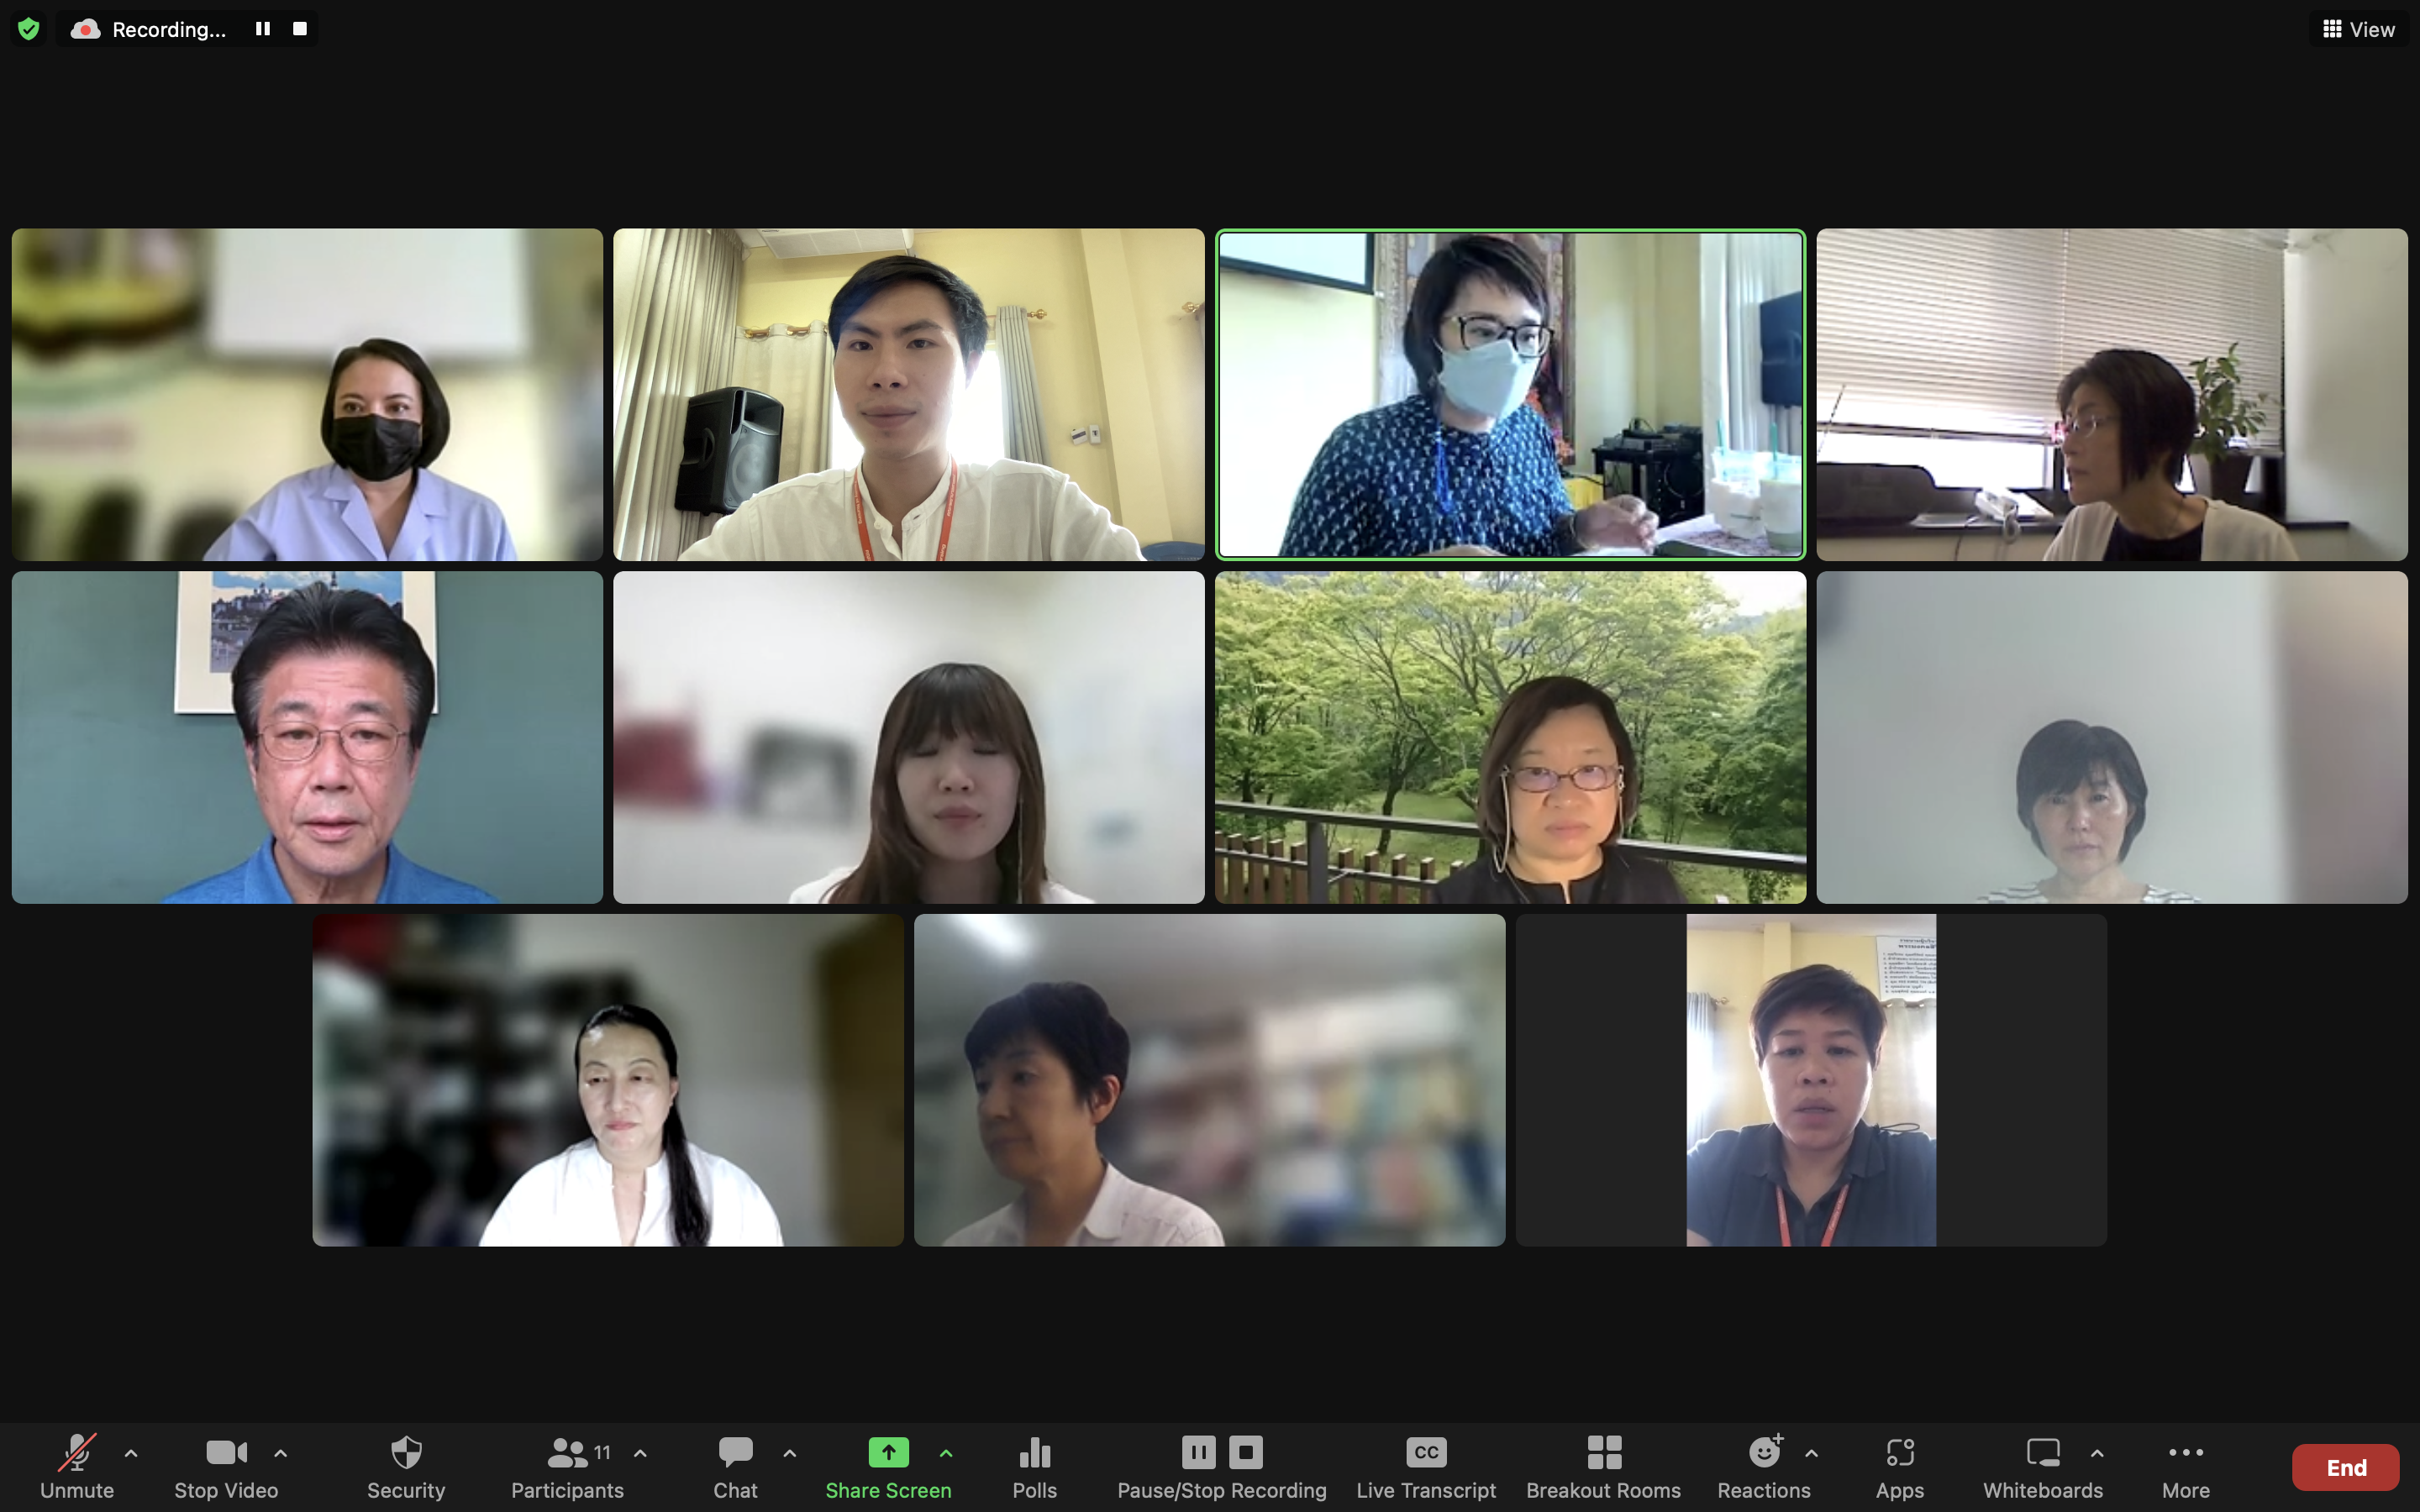
Task: Click the green encryption shield icon
Action: (29, 29)
